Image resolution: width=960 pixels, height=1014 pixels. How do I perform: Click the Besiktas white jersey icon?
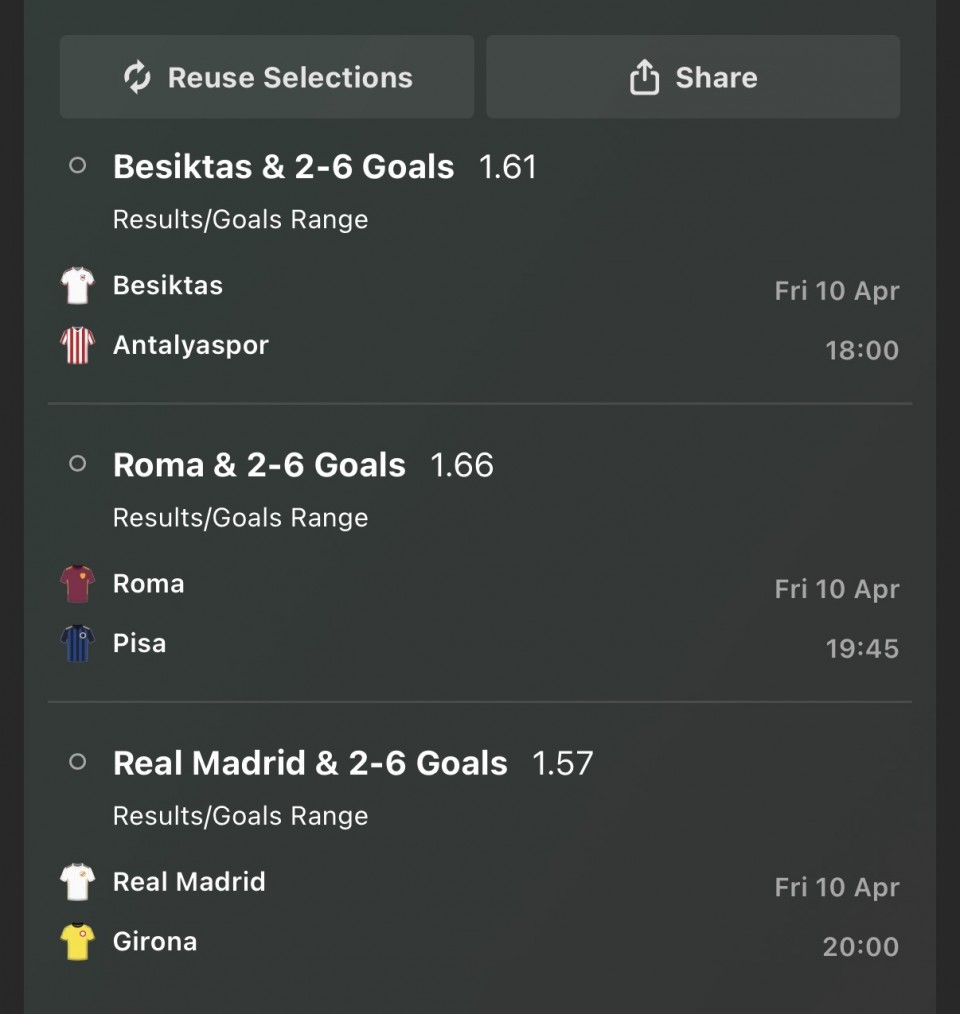[x=77, y=286]
